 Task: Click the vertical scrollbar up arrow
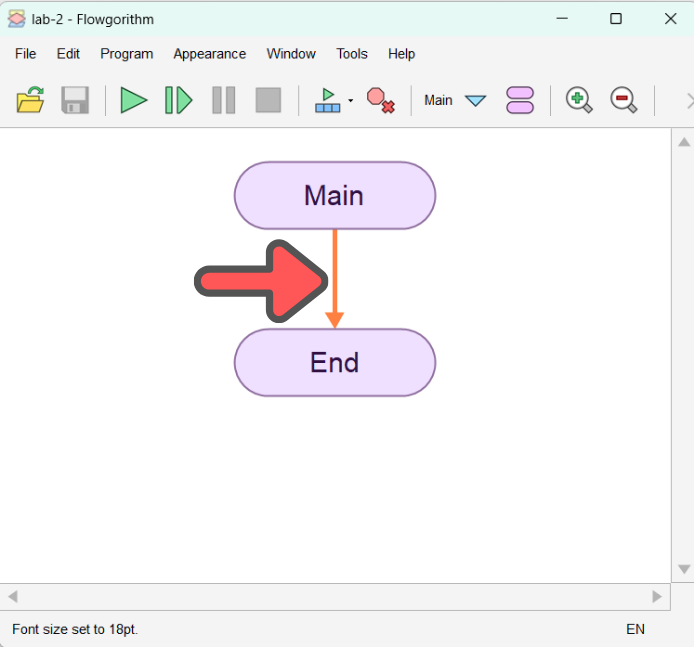(684, 142)
